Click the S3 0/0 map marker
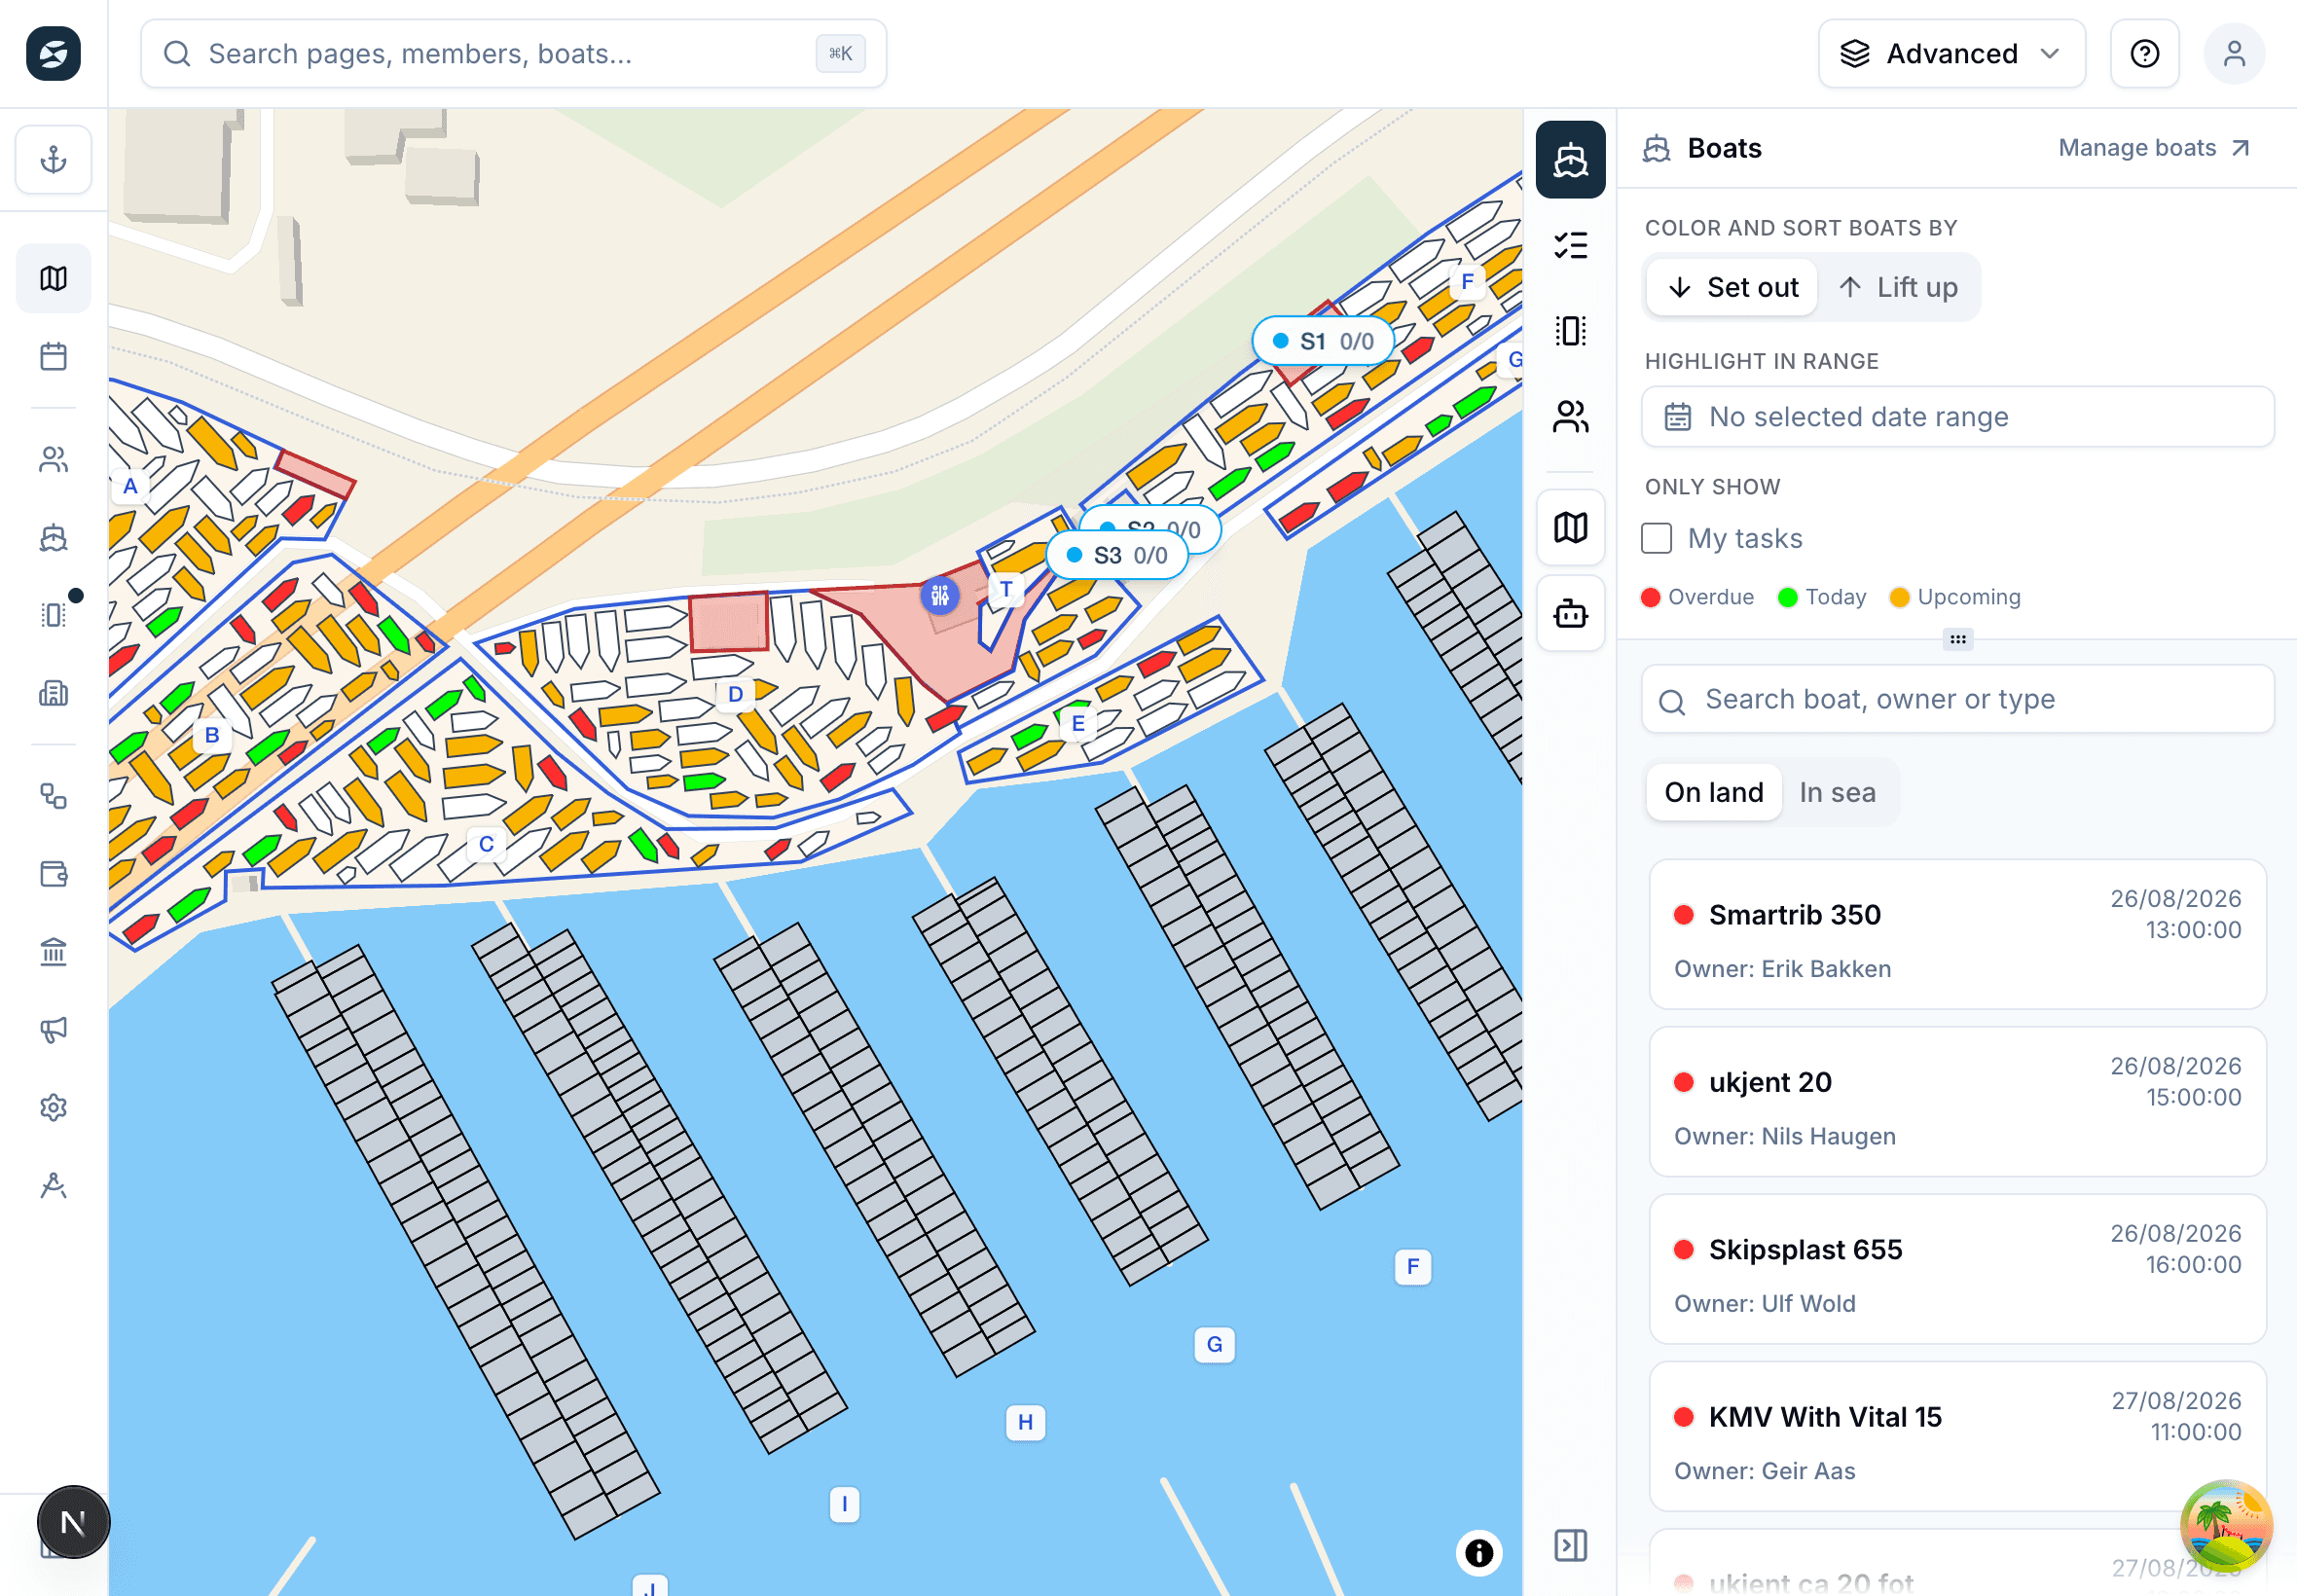This screenshot has height=1596, width=2297. pyautogui.click(x=1116, y=555)
